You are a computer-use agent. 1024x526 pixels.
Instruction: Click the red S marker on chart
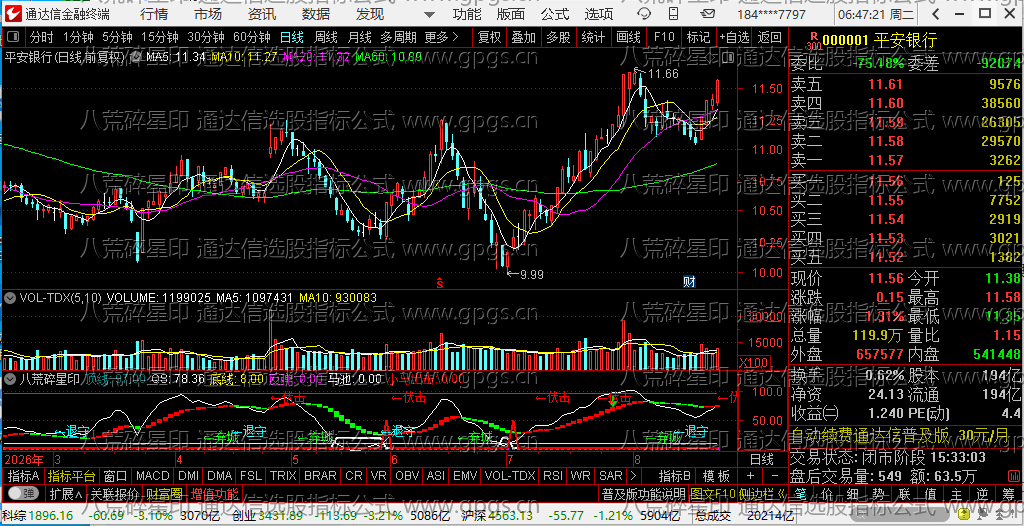click(x=440, y=283)
